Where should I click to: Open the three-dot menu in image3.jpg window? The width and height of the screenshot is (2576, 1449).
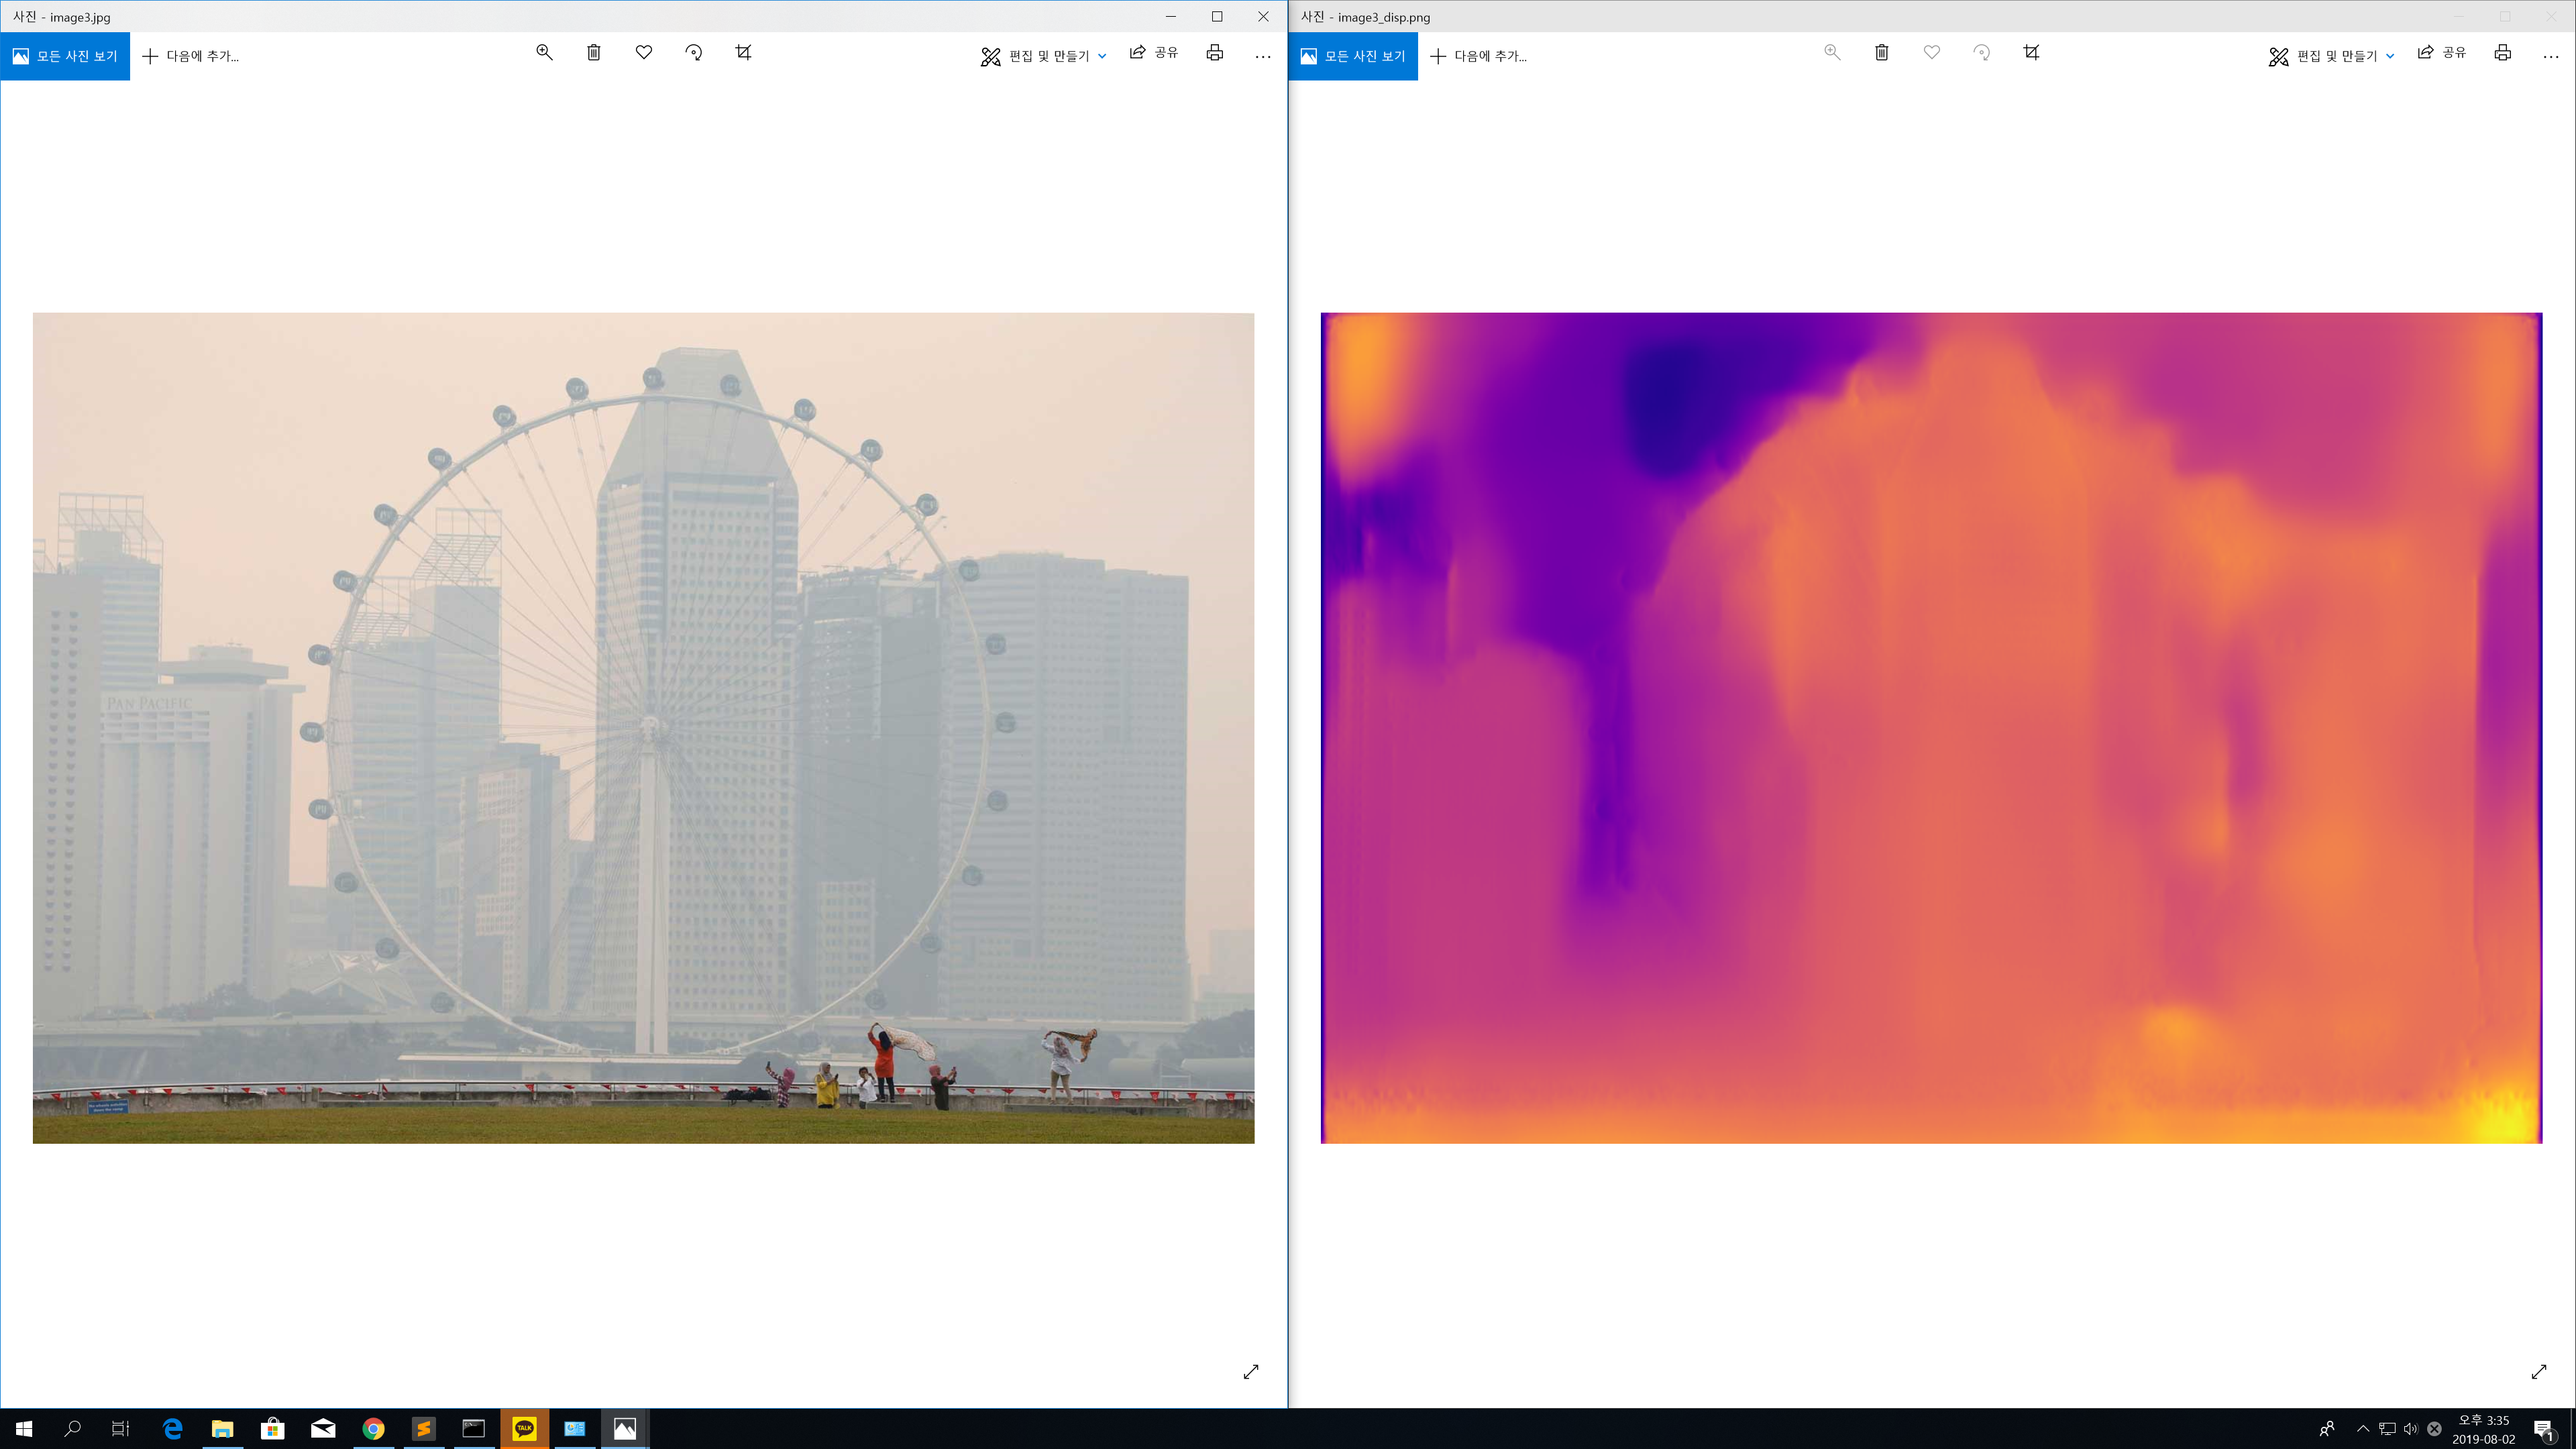[1263, 57]
